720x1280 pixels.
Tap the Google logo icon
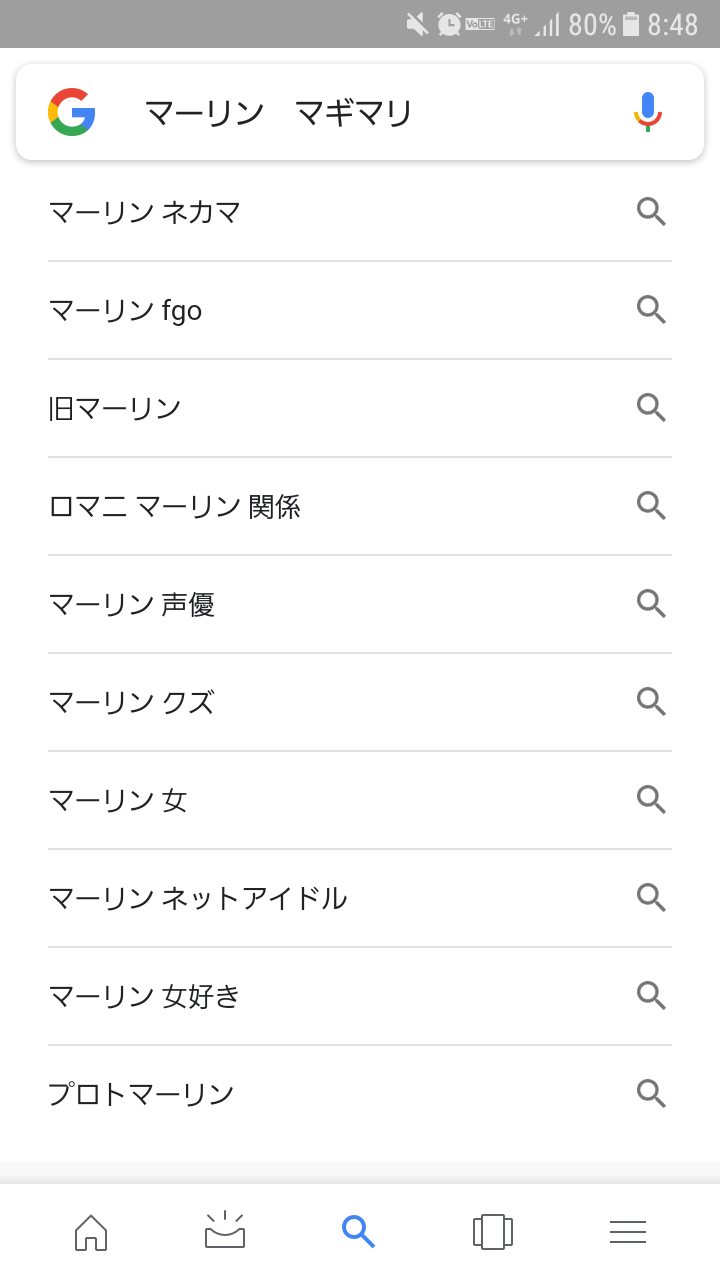click(x=72, y=112)
